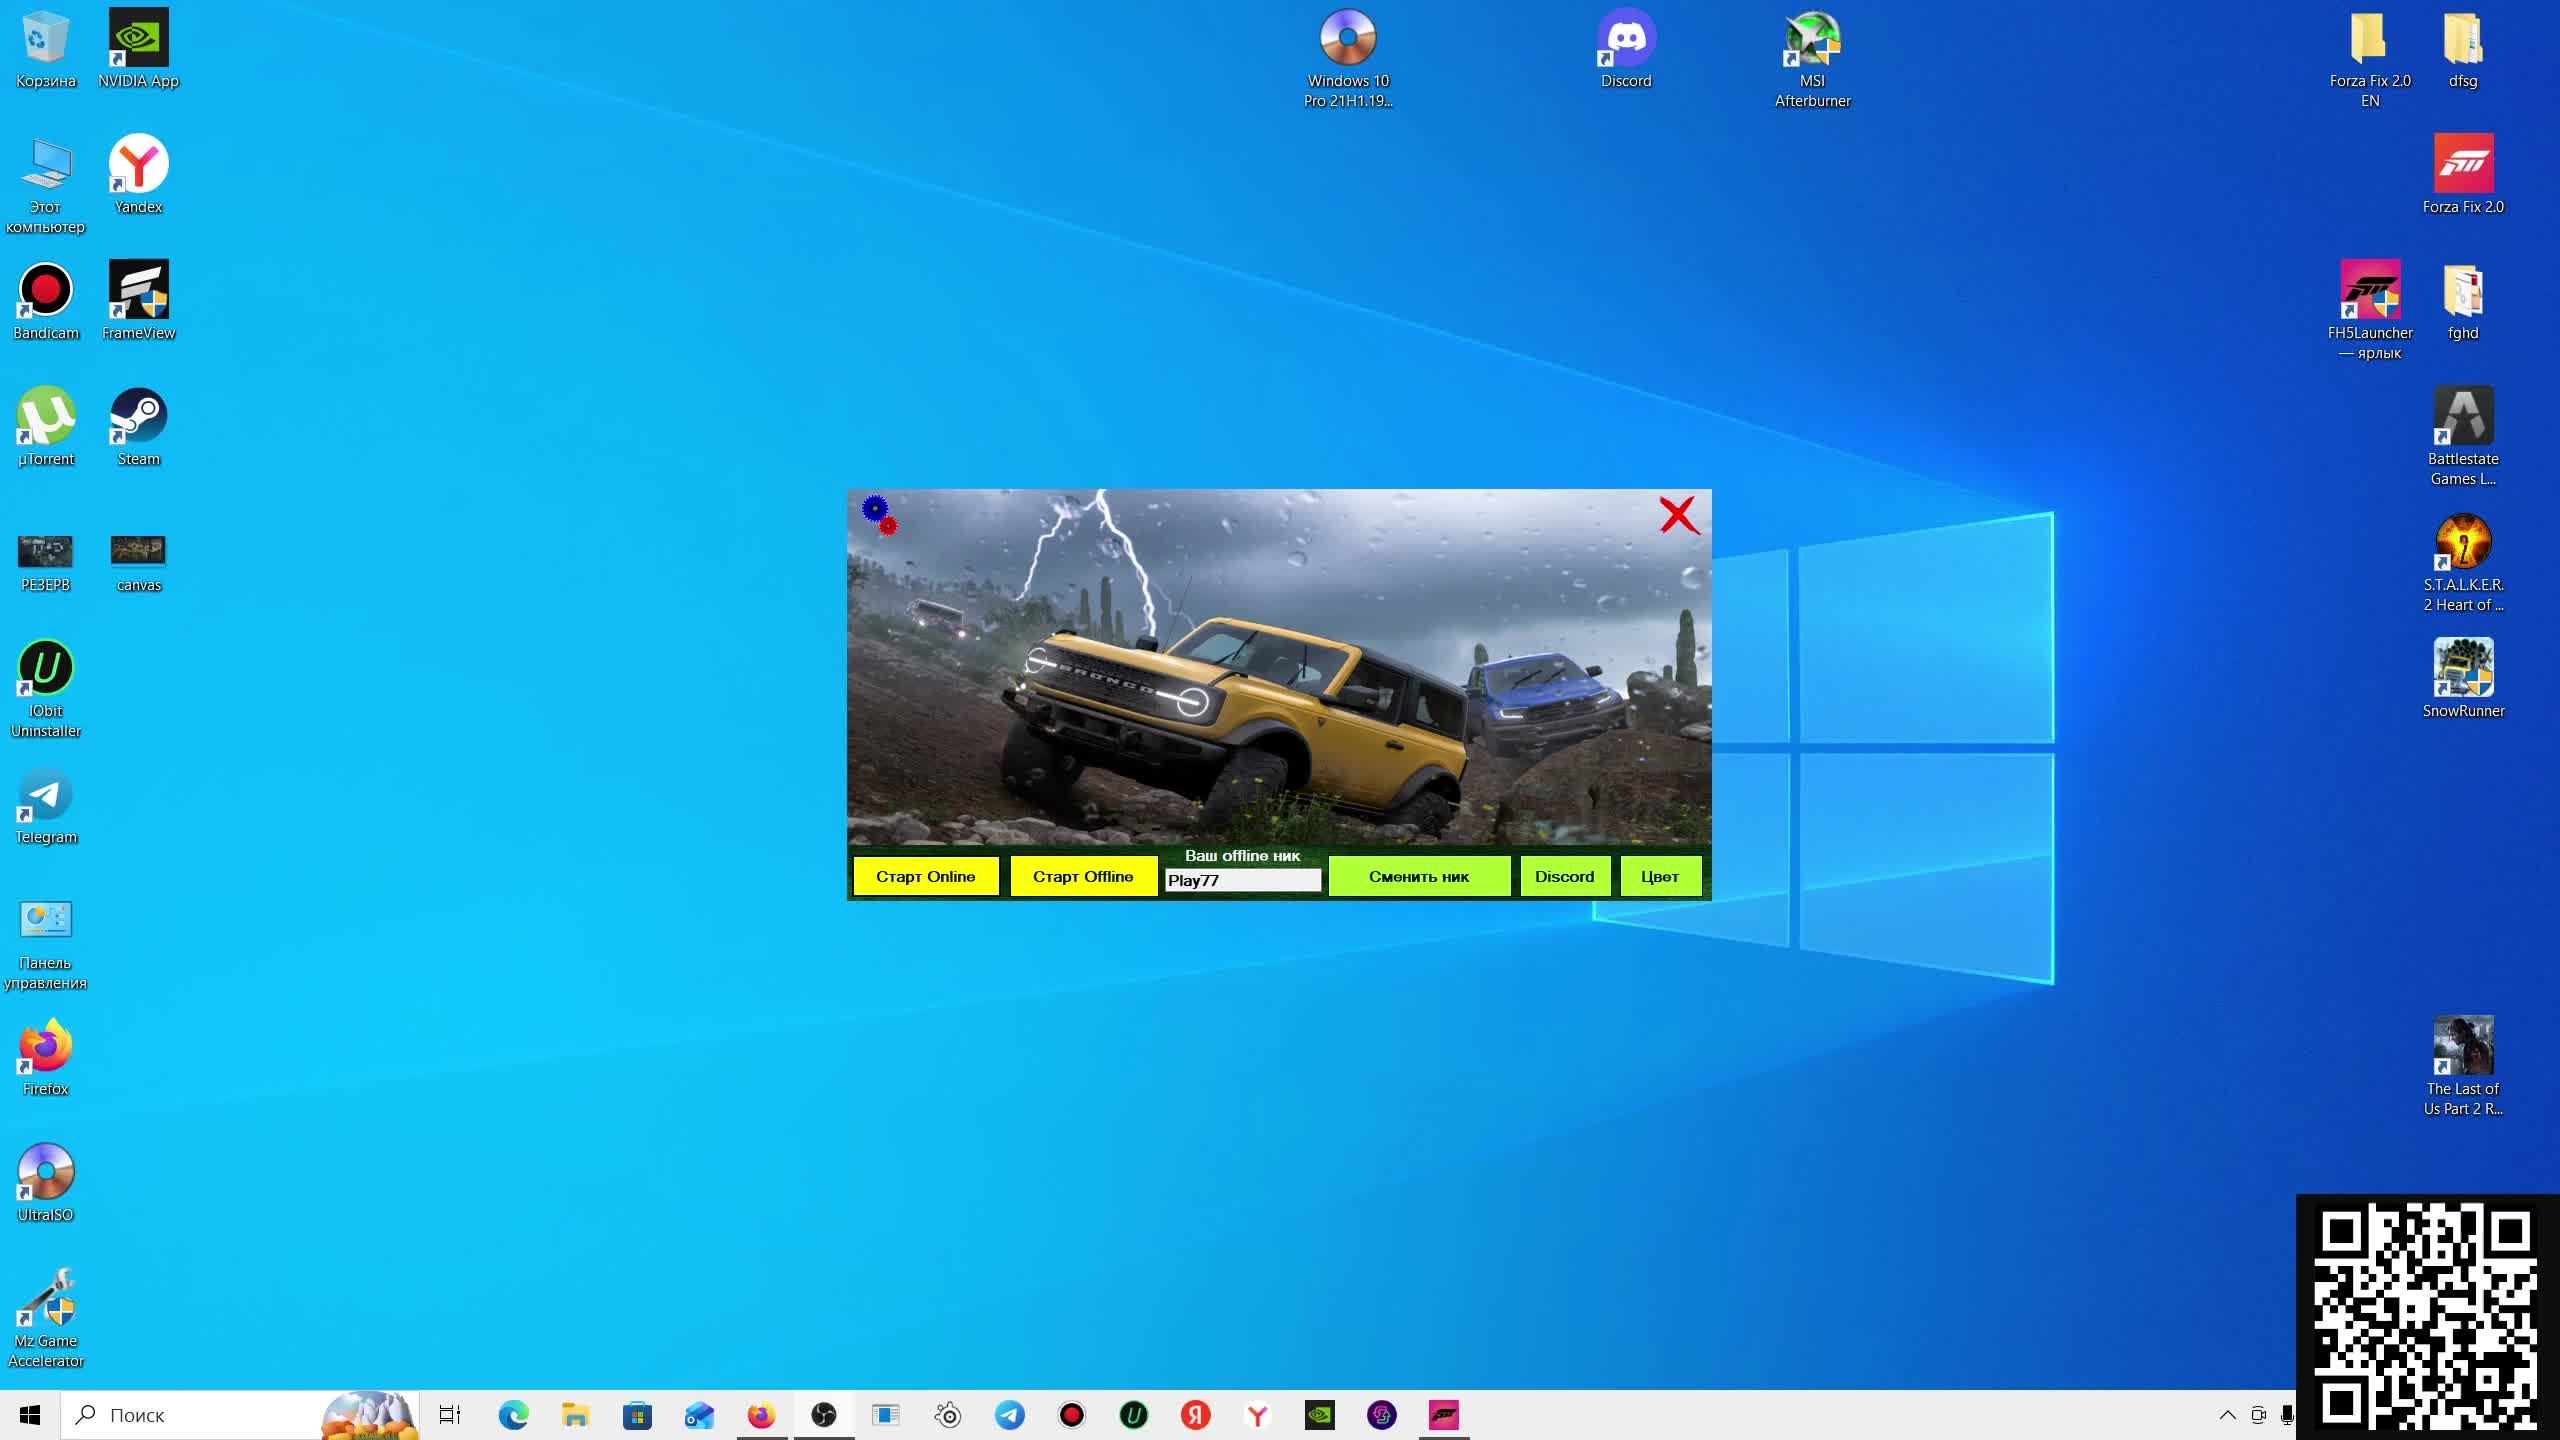Open Telegram from the taskbar
2560x1440 pixels.
pos(1009,1415)
